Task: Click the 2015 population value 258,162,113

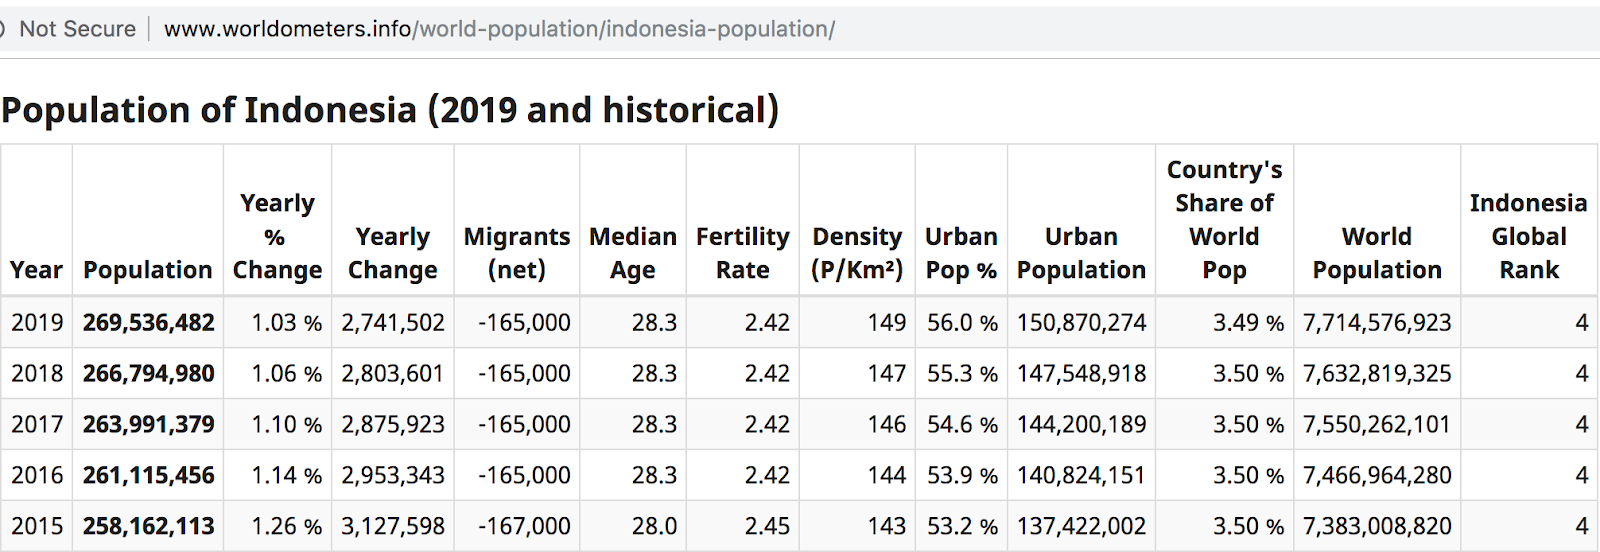Action: click(x=149, y=527)
